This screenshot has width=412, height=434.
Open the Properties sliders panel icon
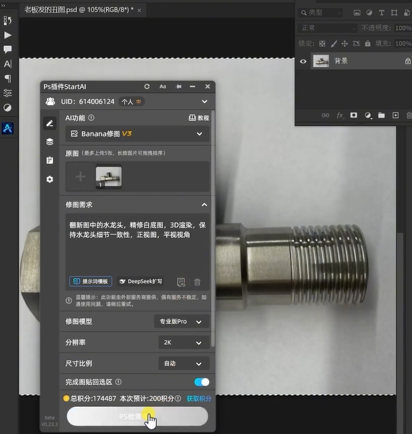pos(7,93)
